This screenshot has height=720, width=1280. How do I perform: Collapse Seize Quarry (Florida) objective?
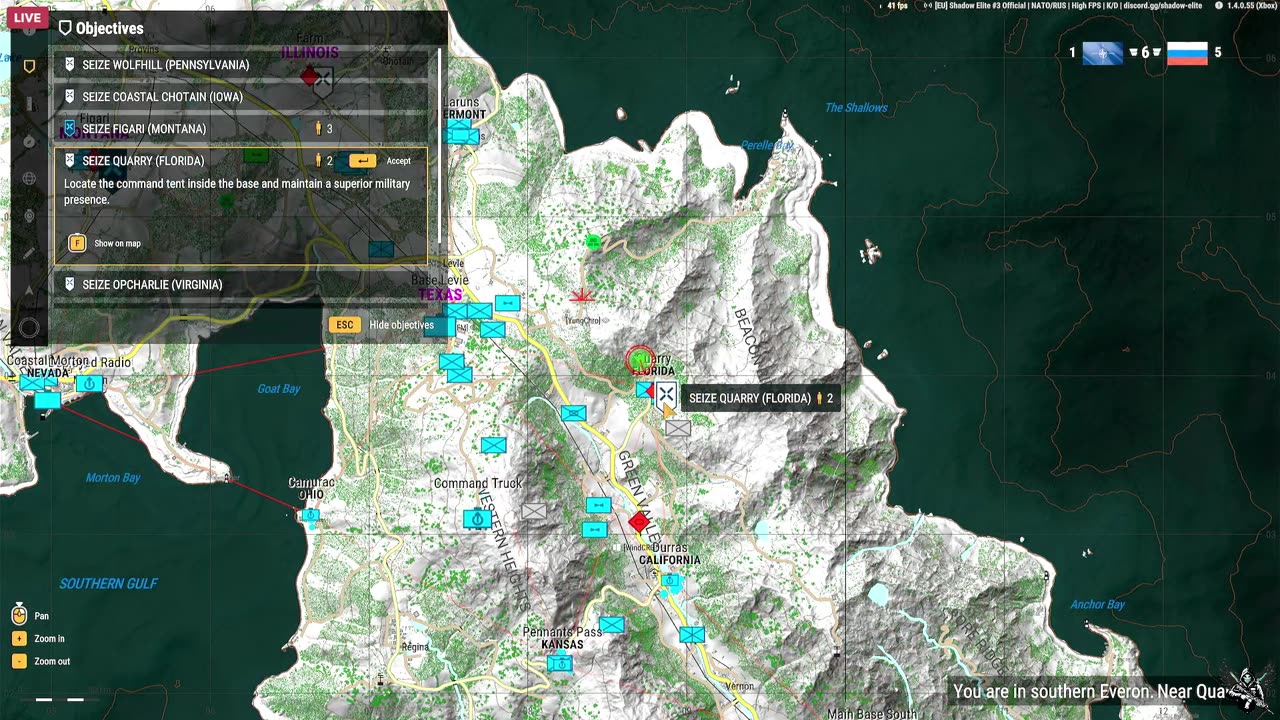click(241, 161)
